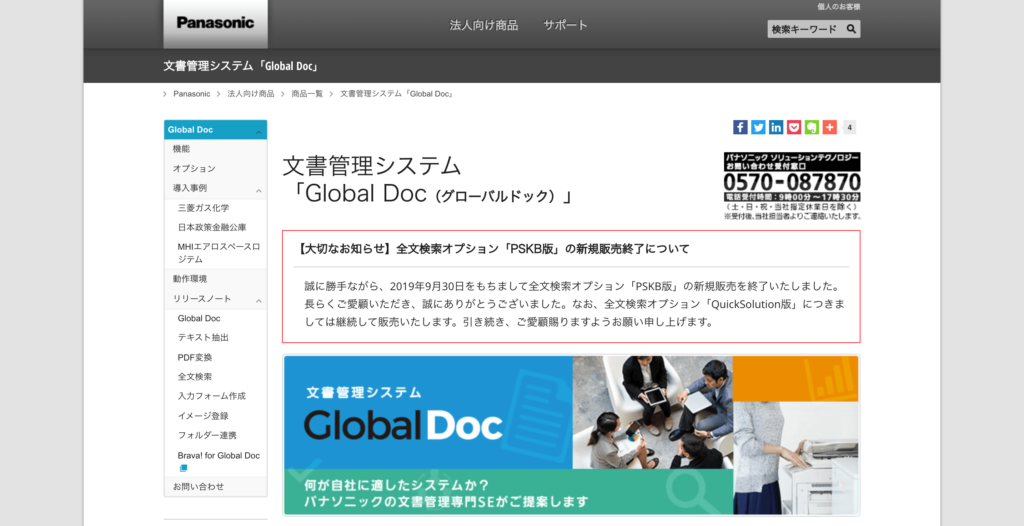Screen dimensions: 1024x526
Task: Open Global Doc release notes link
Action: (x=199, y=318)
